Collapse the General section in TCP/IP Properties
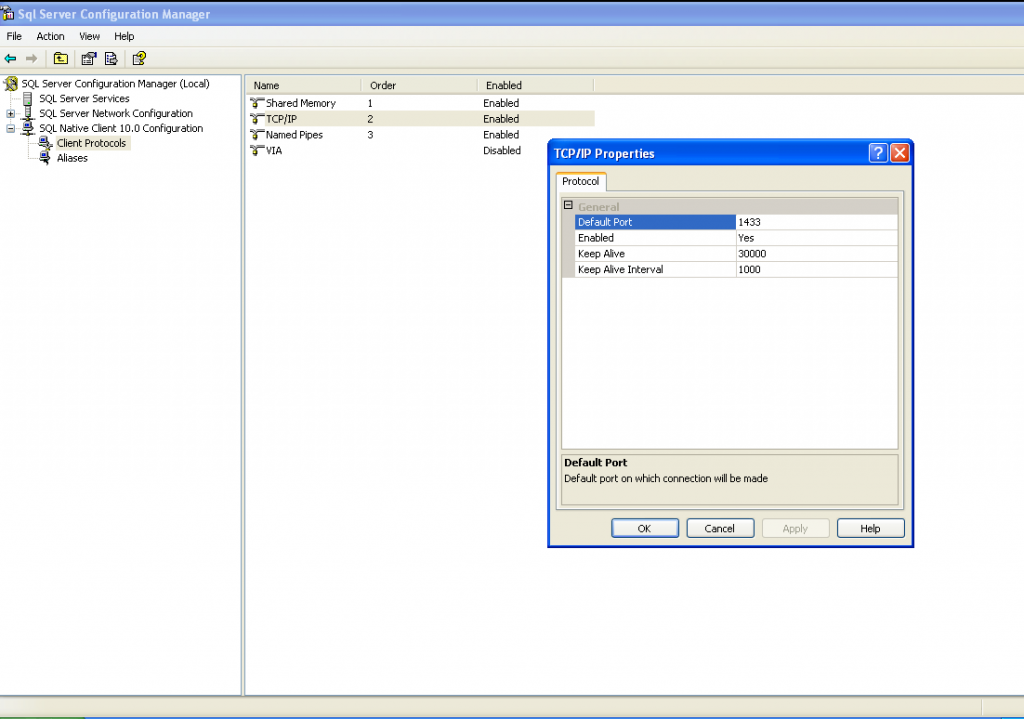This screenshot has height=719, width=1024. pos(567,205)
